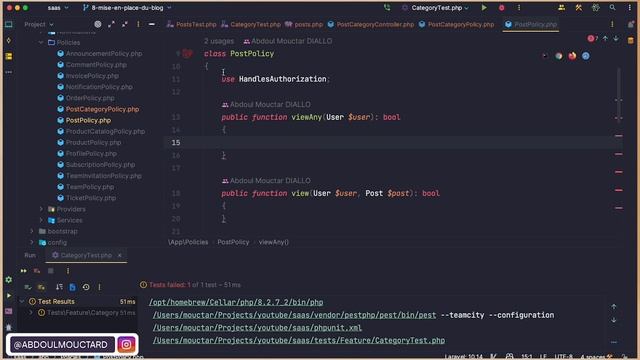Open the error count inspection widget
The image size is (640, 360).
[593, 38]
